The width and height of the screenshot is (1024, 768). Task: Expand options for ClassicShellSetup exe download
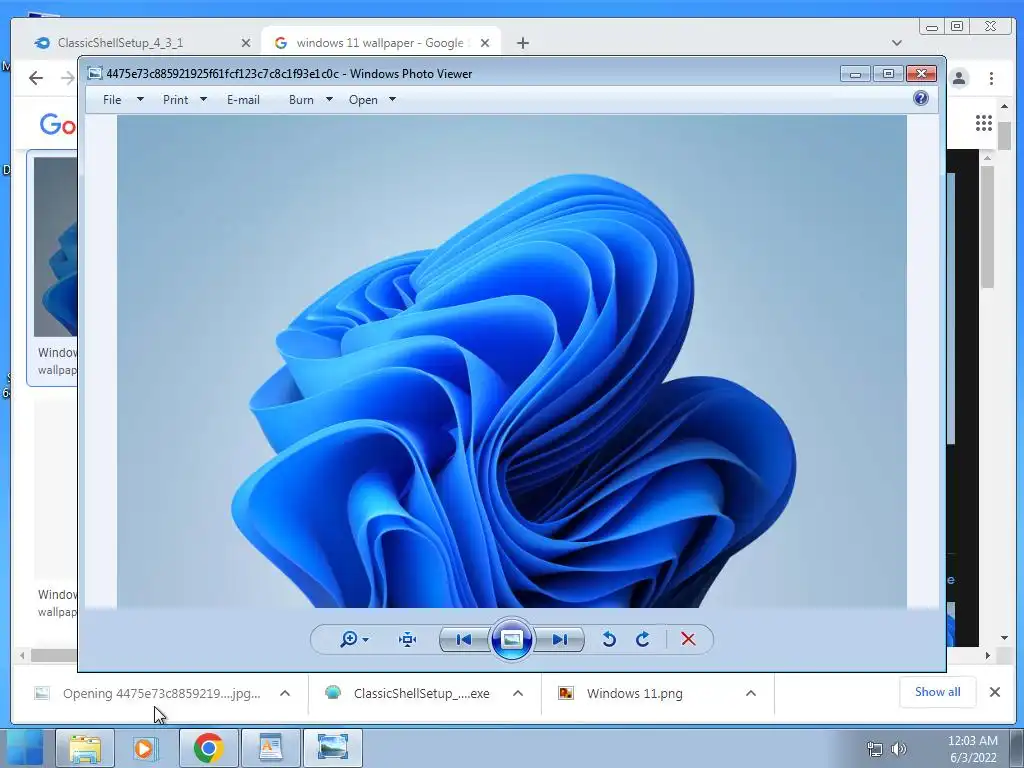pyautogui.click(x=518, y=694)
